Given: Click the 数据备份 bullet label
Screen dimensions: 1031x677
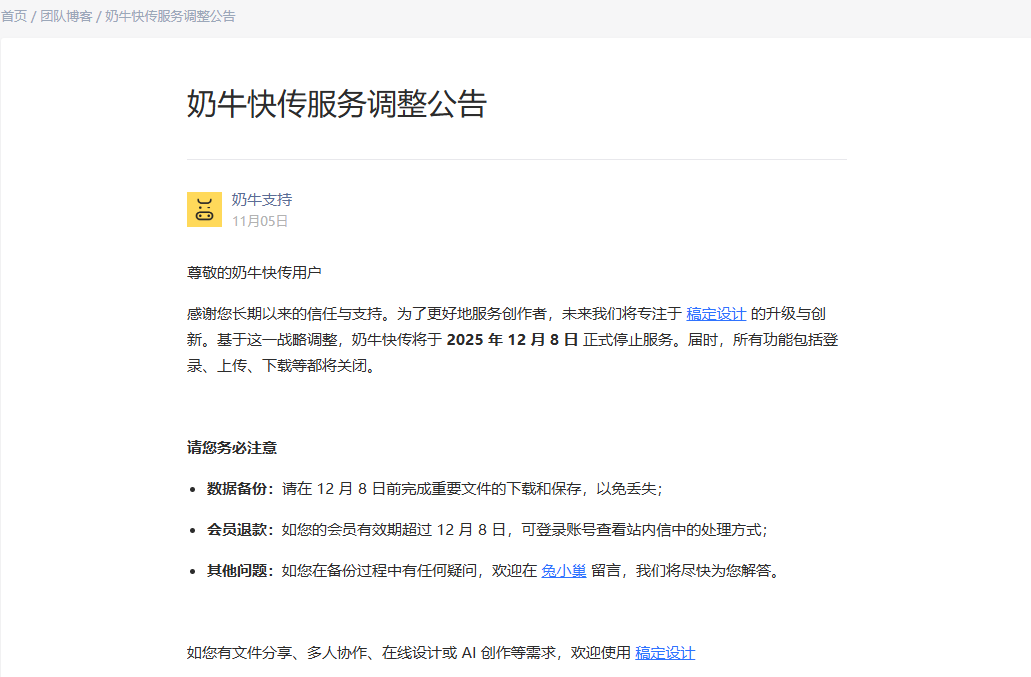Looking at the screenshot, I should point(240,488).
